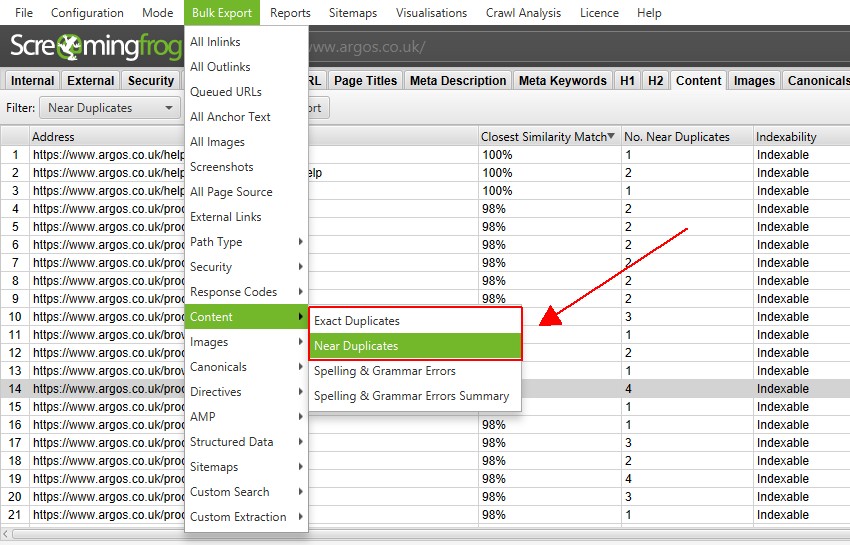Open the Reports menu
Screen dimensions: 850x545
point(290,12)
